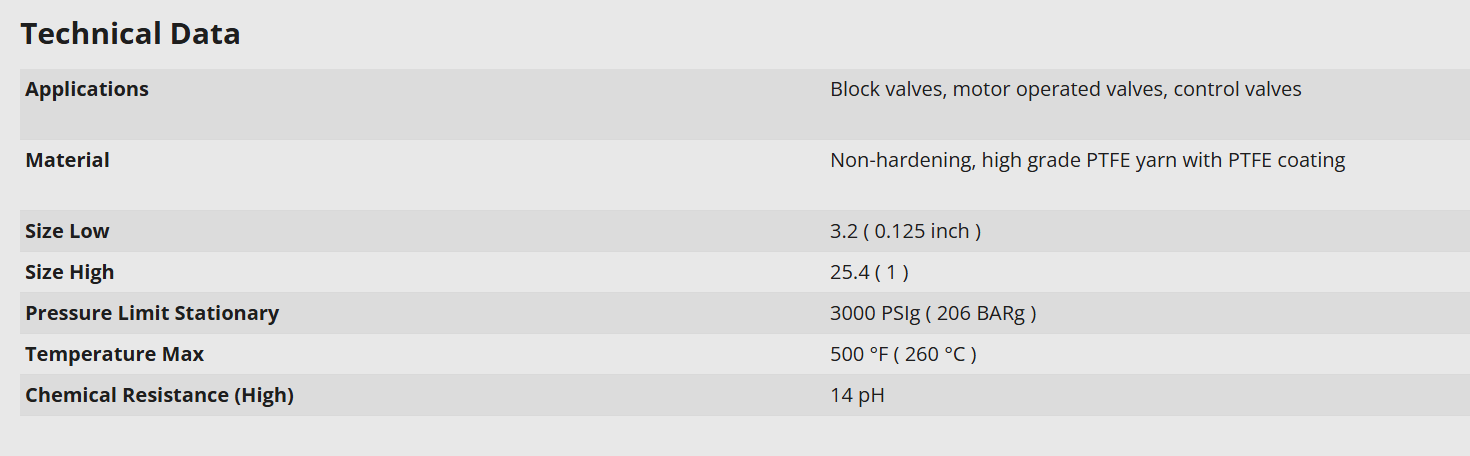Select the Size Low label

[x=67, y=231]
